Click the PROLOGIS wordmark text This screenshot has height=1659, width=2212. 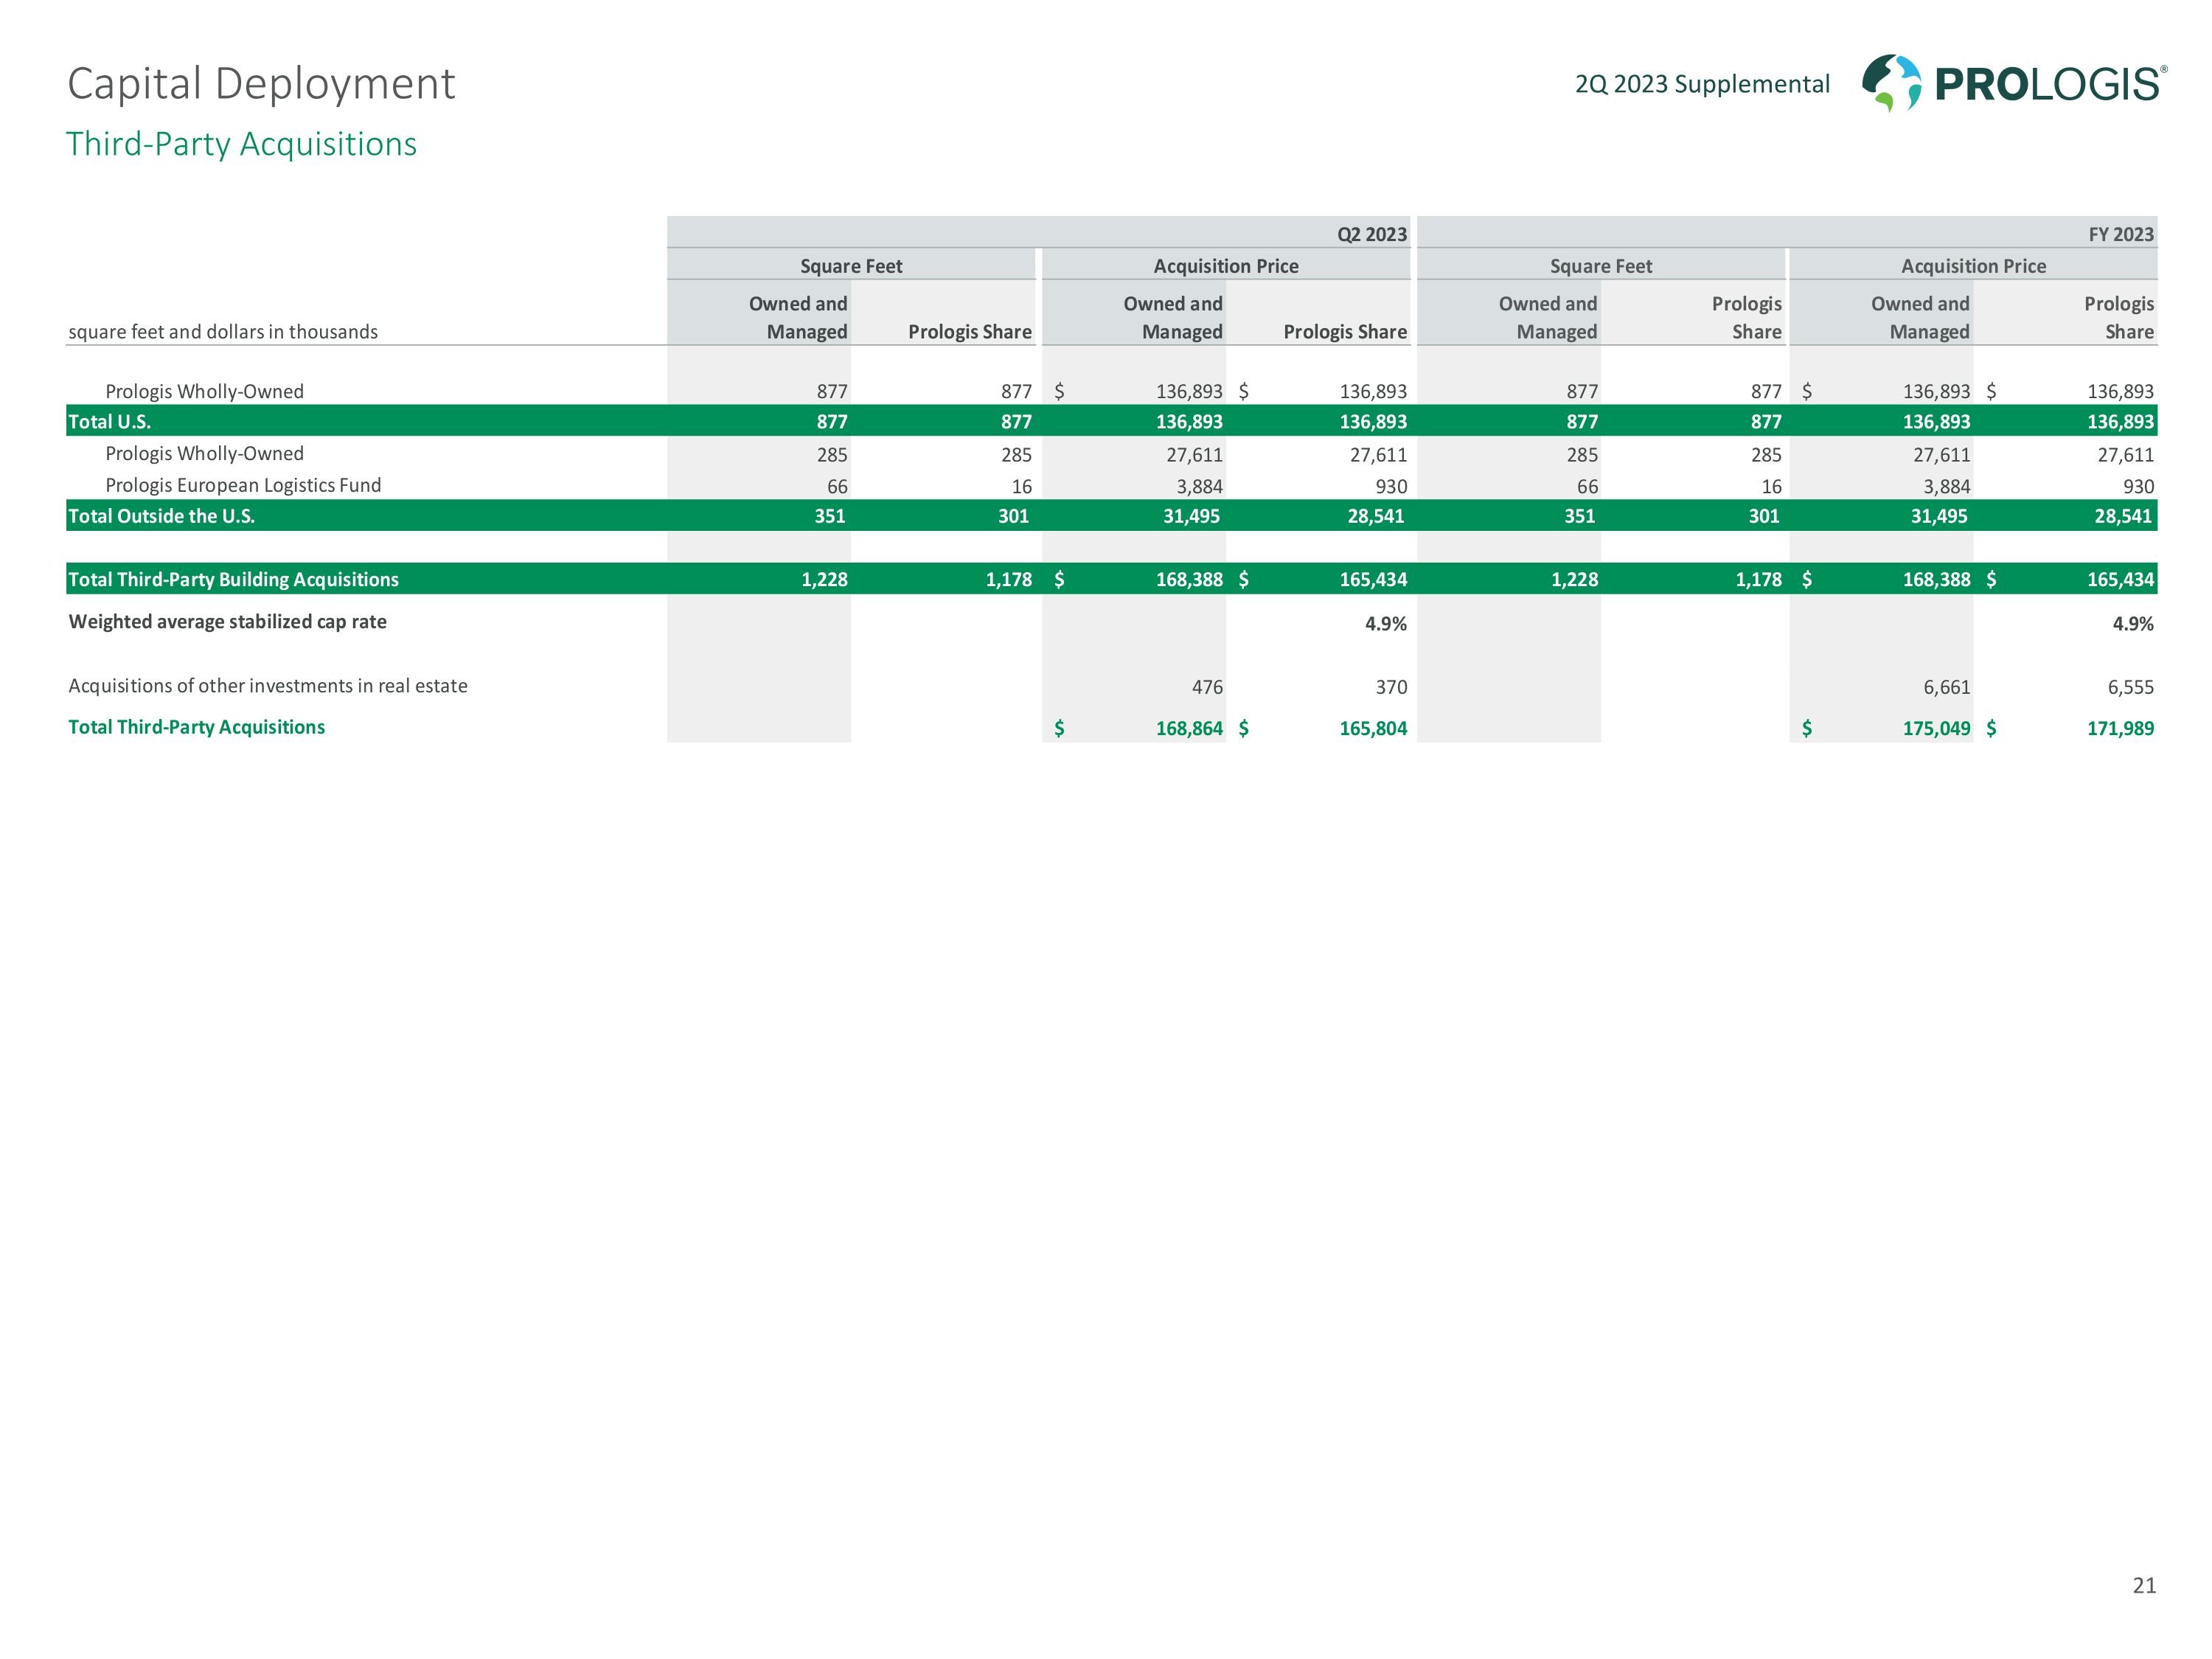(2049, 85)
